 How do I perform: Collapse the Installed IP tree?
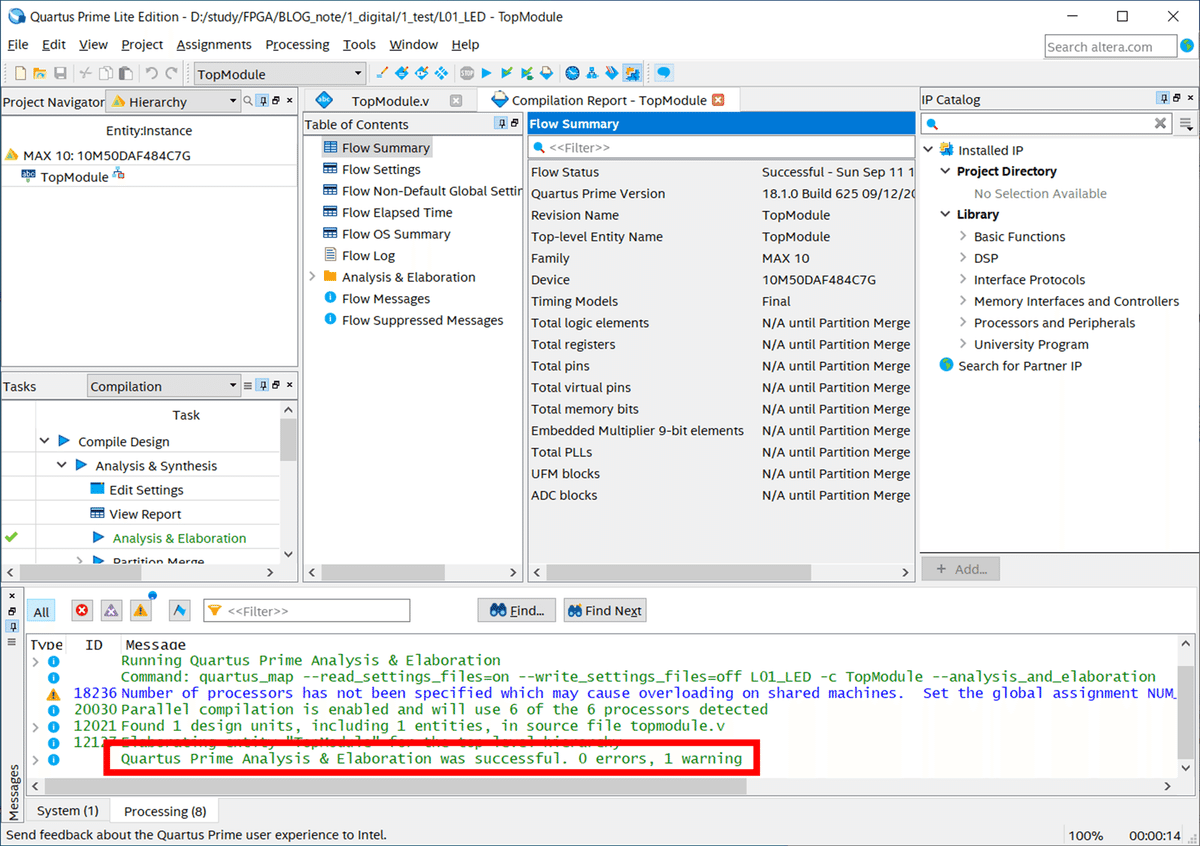click(929, 150)
